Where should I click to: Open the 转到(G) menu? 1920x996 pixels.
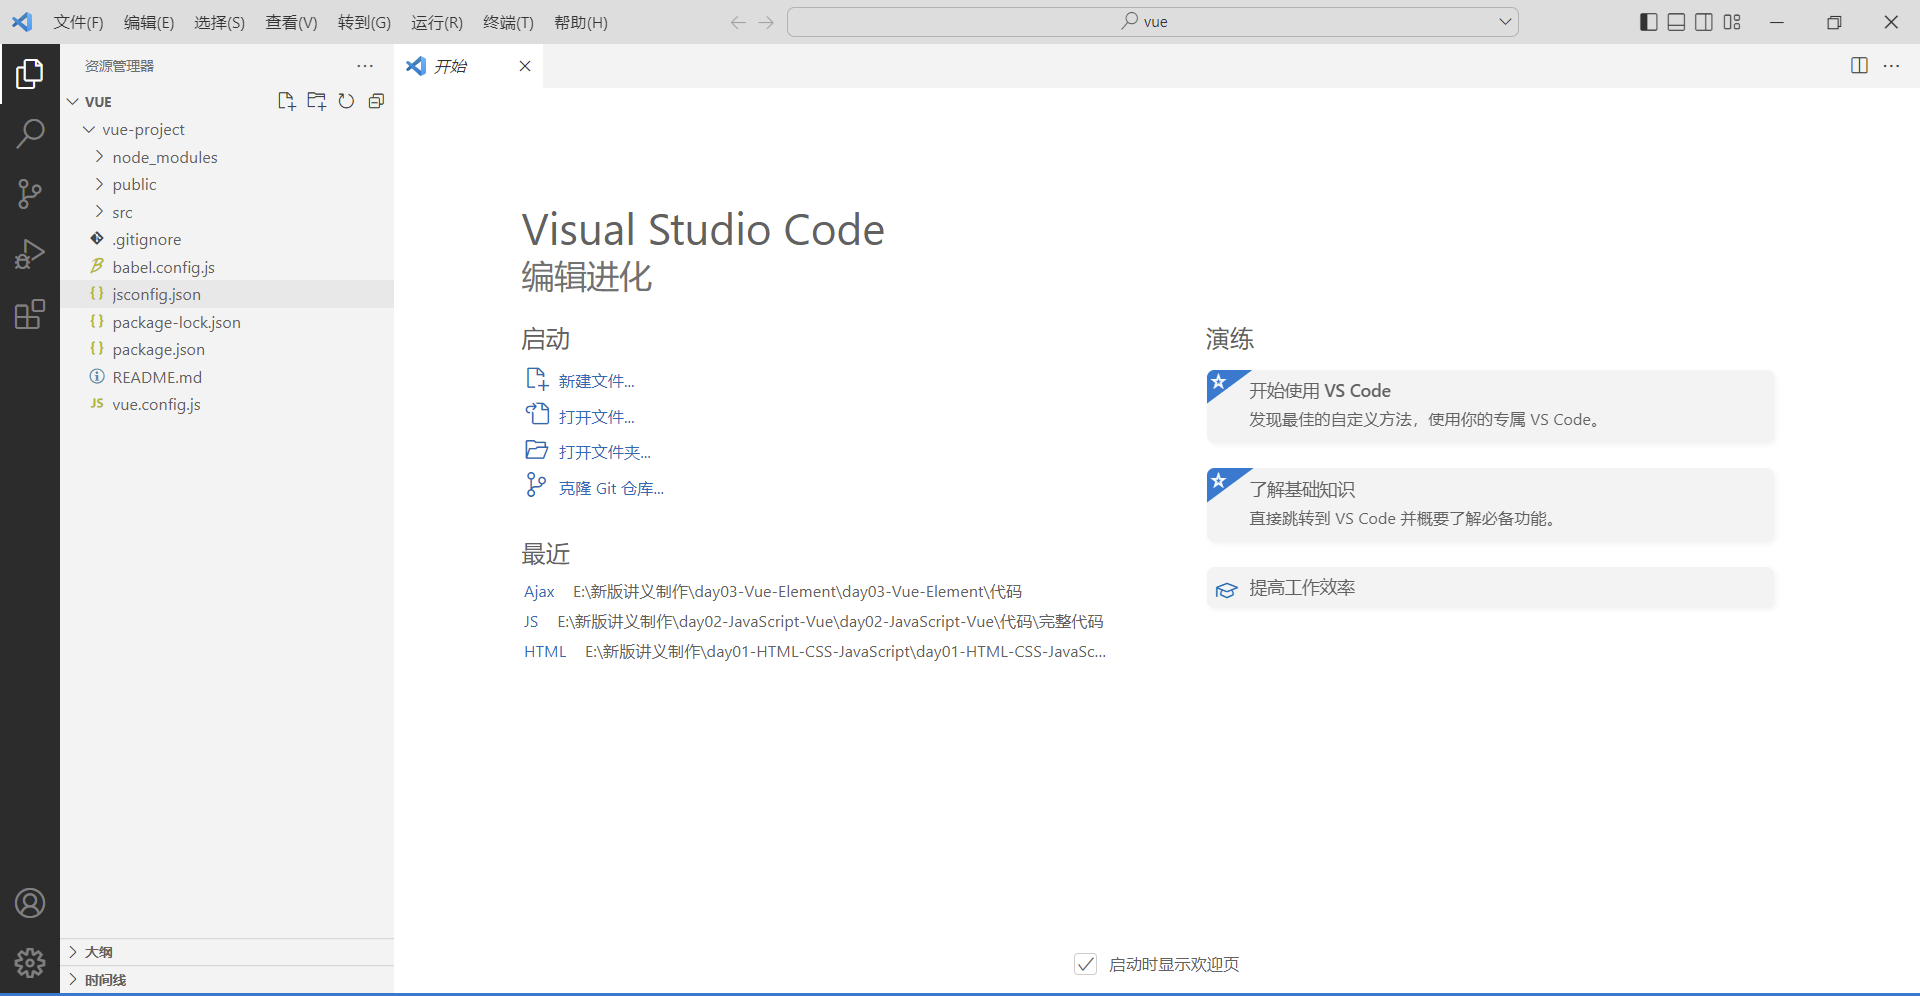[x=364, y=22]
